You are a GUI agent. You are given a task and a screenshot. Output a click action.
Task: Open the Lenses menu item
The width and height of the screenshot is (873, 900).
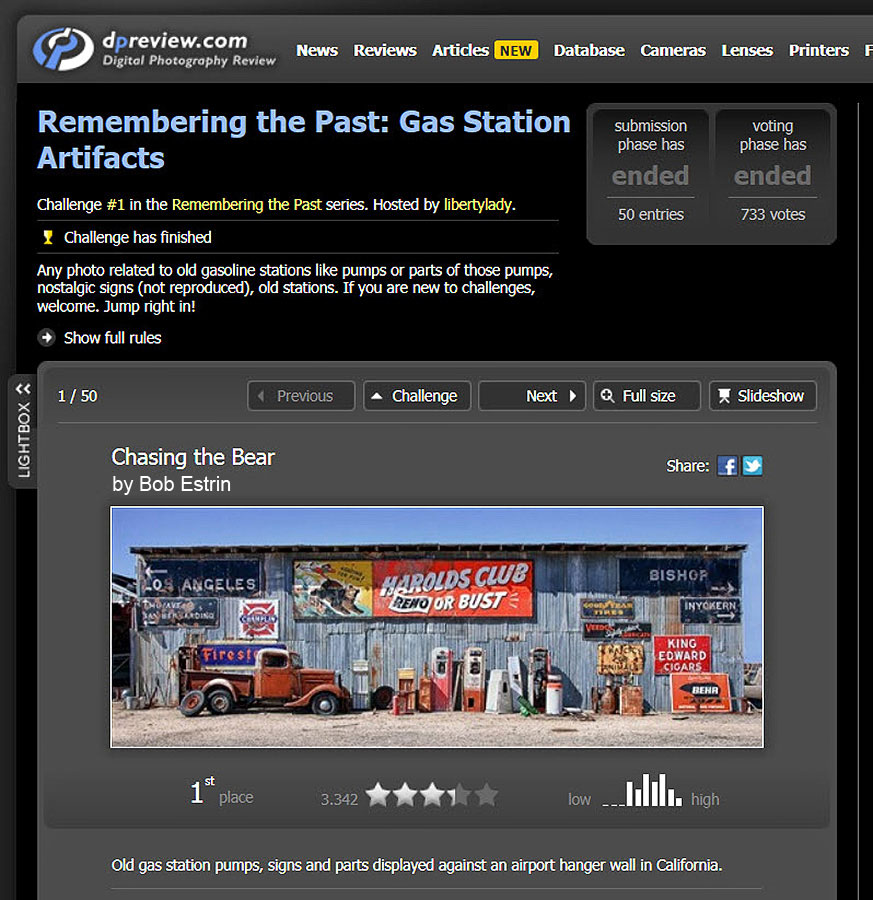(x=747, y=50)
